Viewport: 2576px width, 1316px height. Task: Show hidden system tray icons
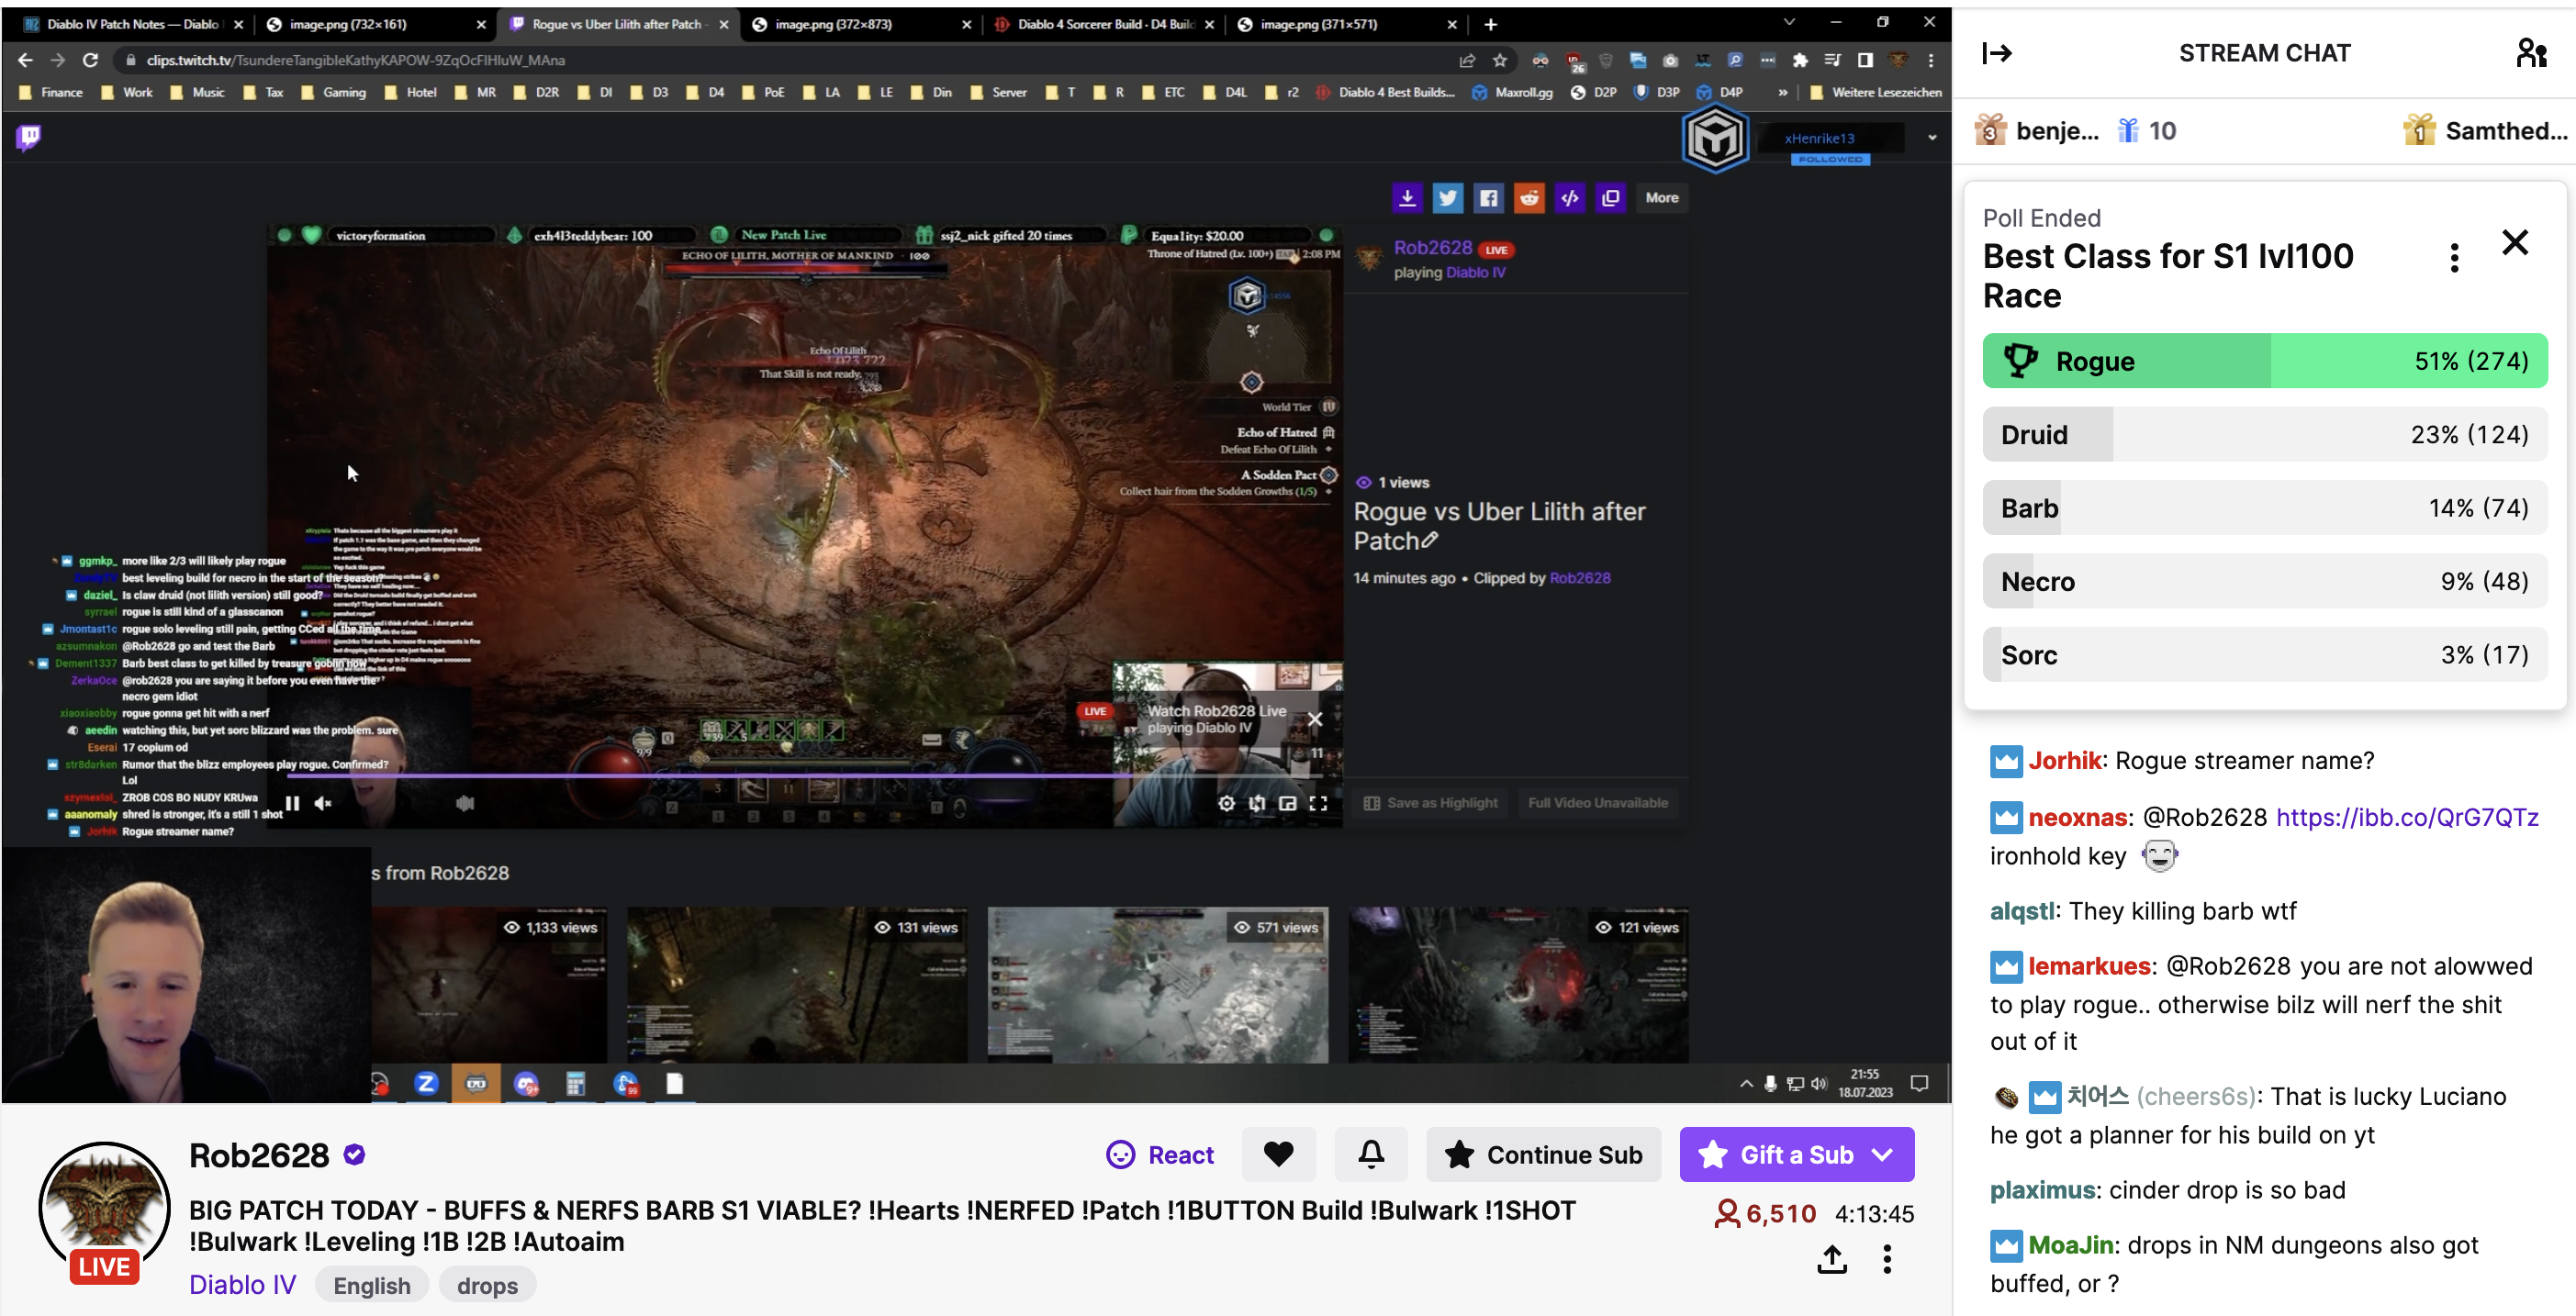1745,1083
